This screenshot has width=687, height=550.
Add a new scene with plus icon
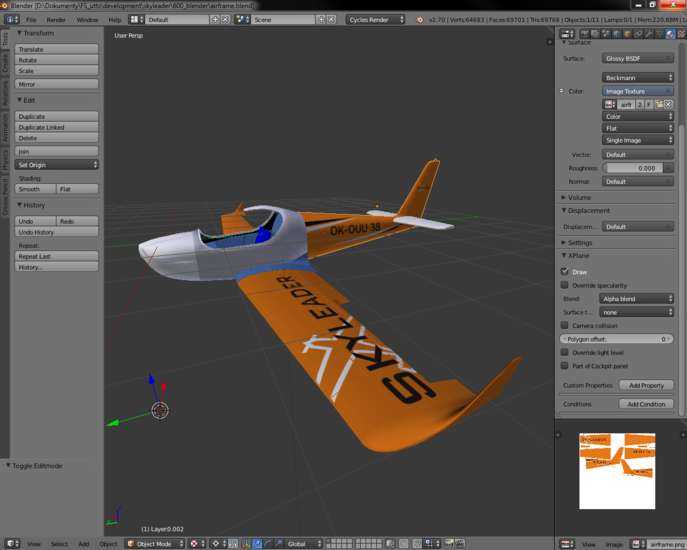click(321, 20)
